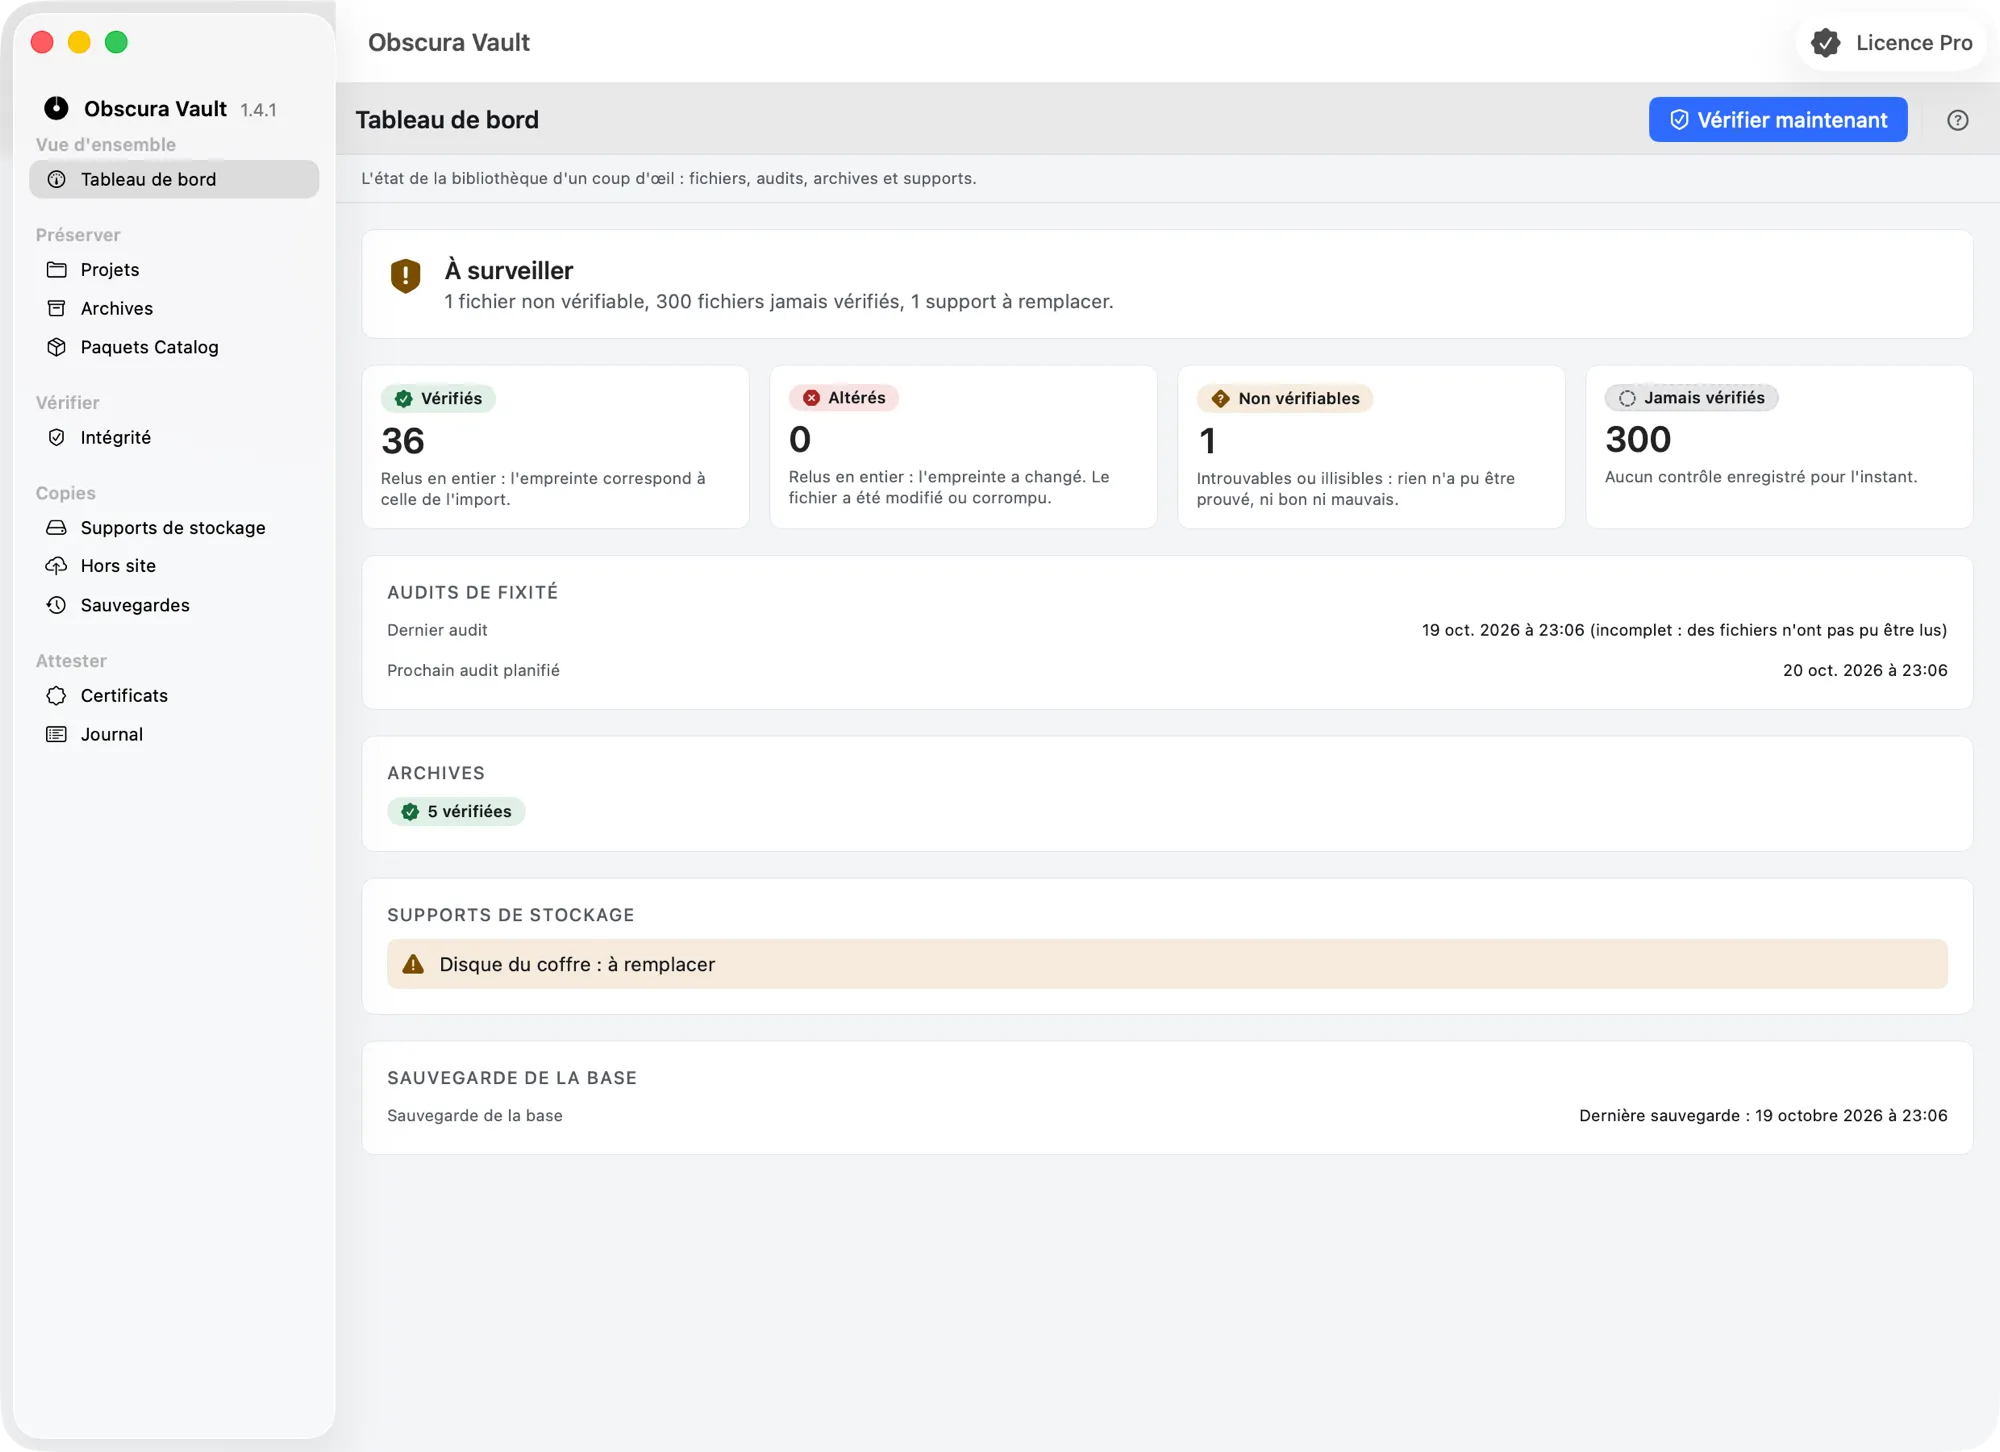2000x1452 pixels.
Task: Click the À surveiller warning shield icon
Action: point(405,275)
